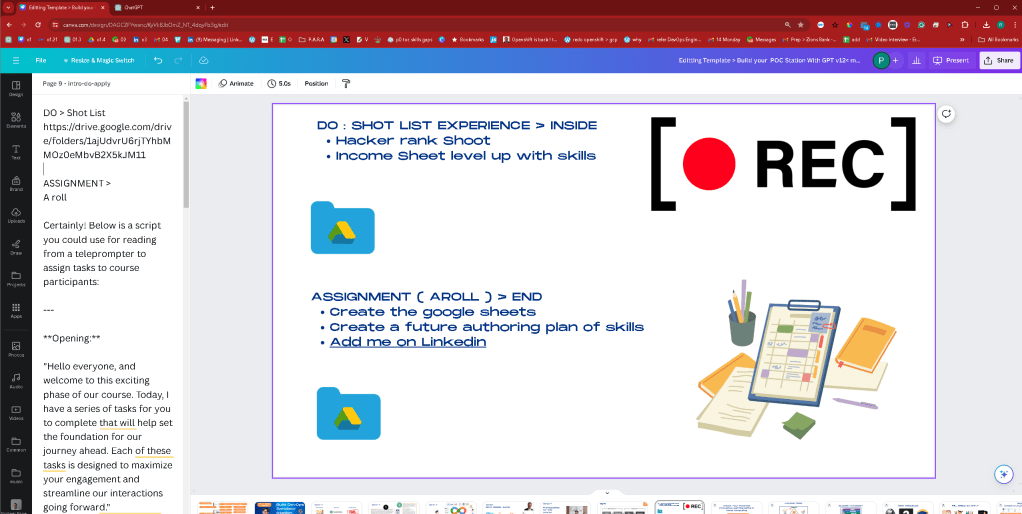
Task: Open the Canva hamburger main menu
Action: [16, 60]
